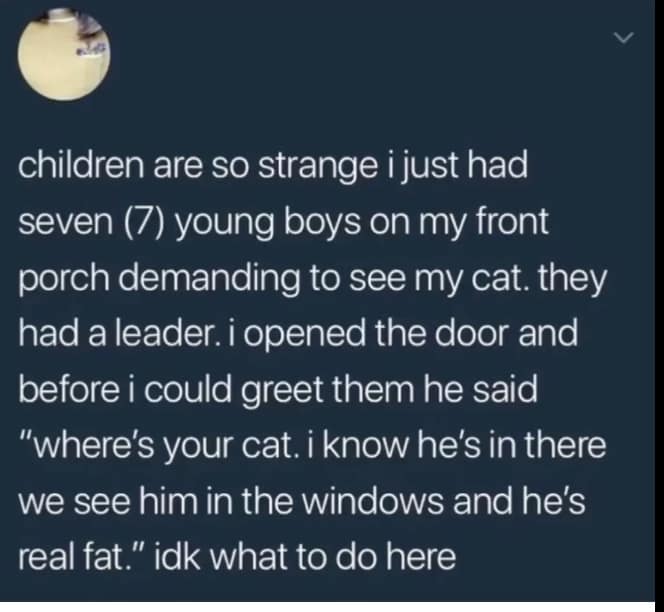This screenshot has height=612, width=664.
Task: Click the word "windows" in the tweet
Action: pyautogui.click(x=373, y=501)
